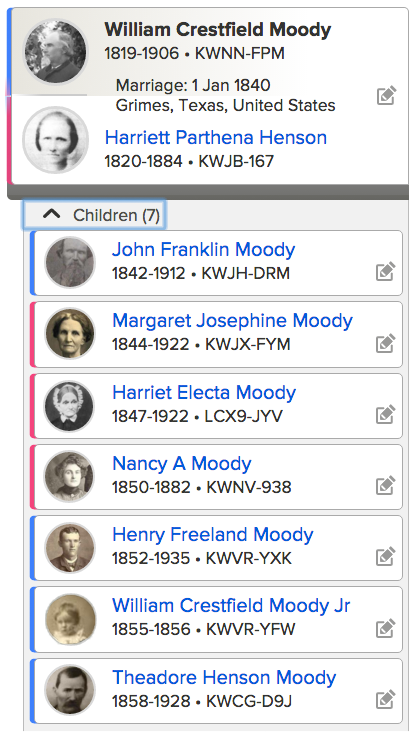Click the William Crestfield Moody header name

pos(218,30)
